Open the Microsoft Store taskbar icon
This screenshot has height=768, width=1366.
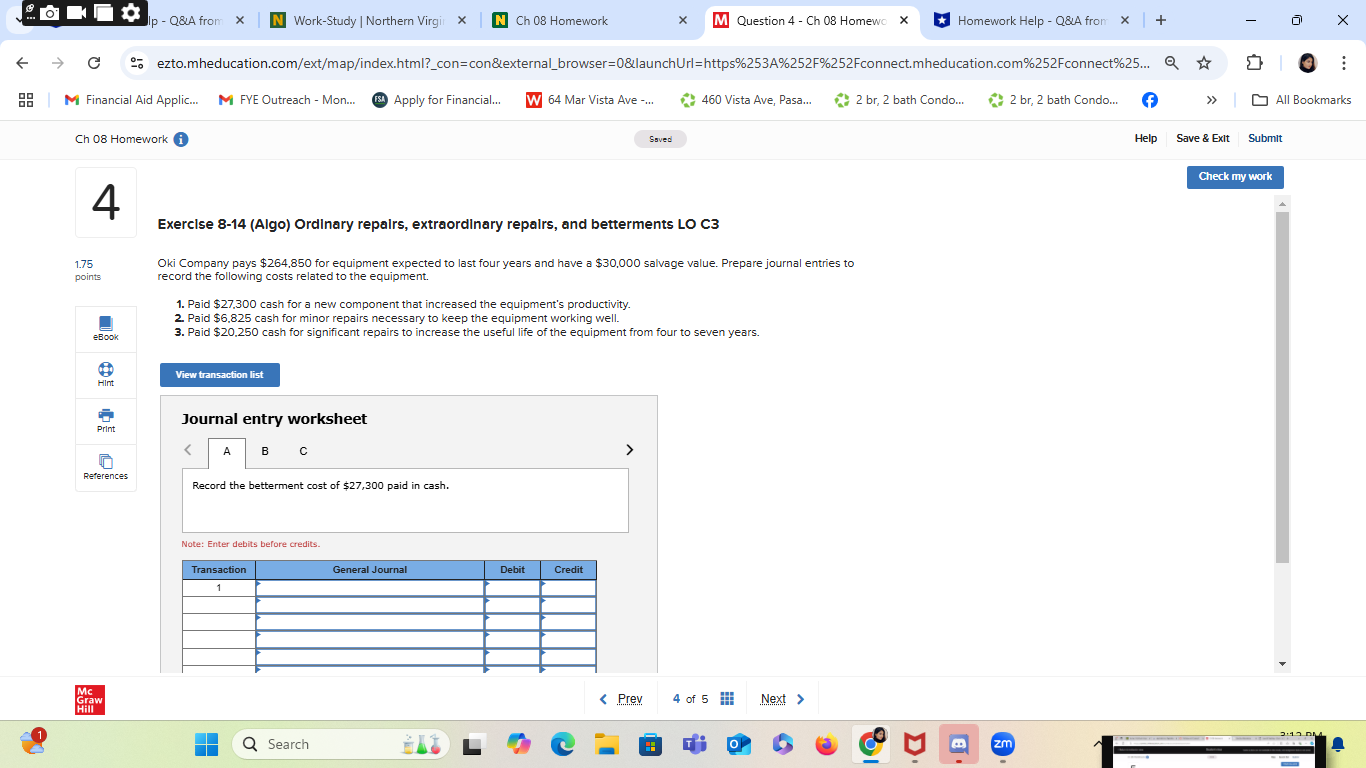650,744
